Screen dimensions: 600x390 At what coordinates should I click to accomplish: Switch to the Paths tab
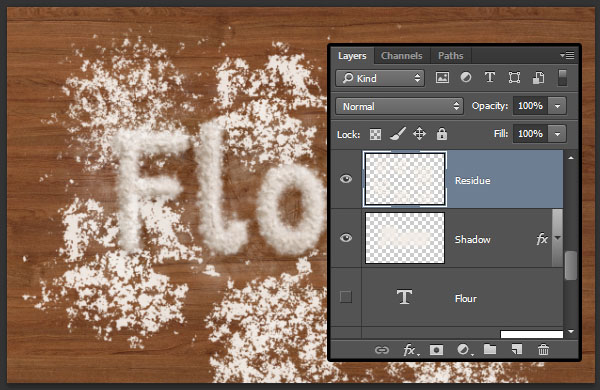tap(450, 56)
